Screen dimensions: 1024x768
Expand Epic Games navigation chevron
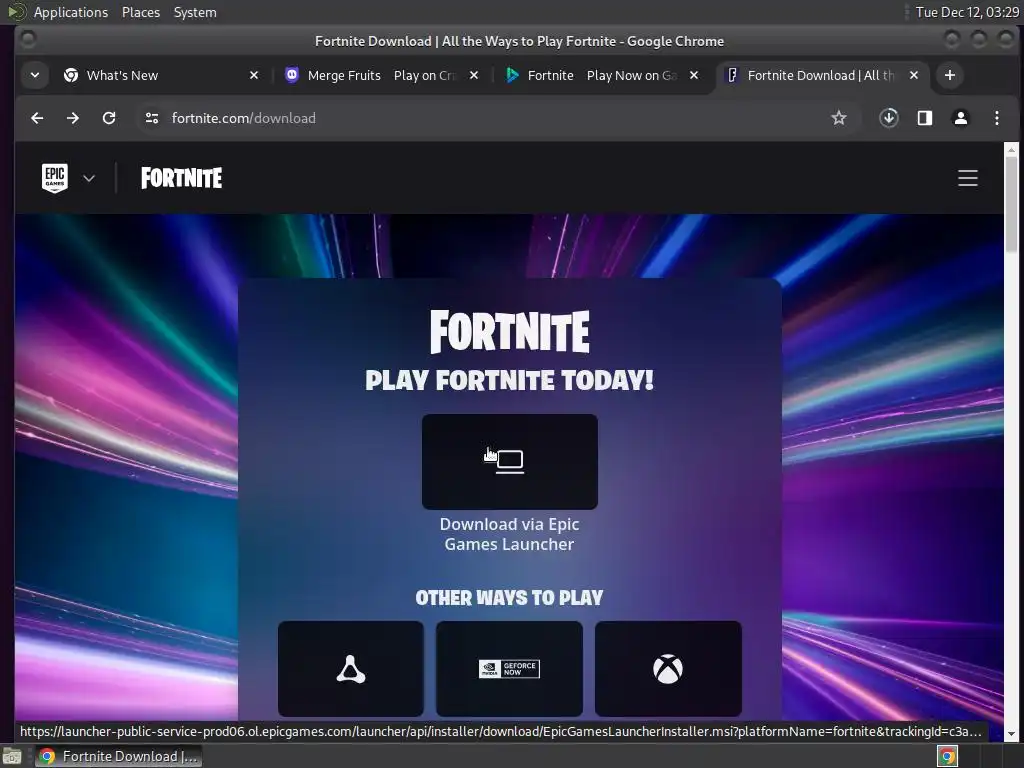89,178
